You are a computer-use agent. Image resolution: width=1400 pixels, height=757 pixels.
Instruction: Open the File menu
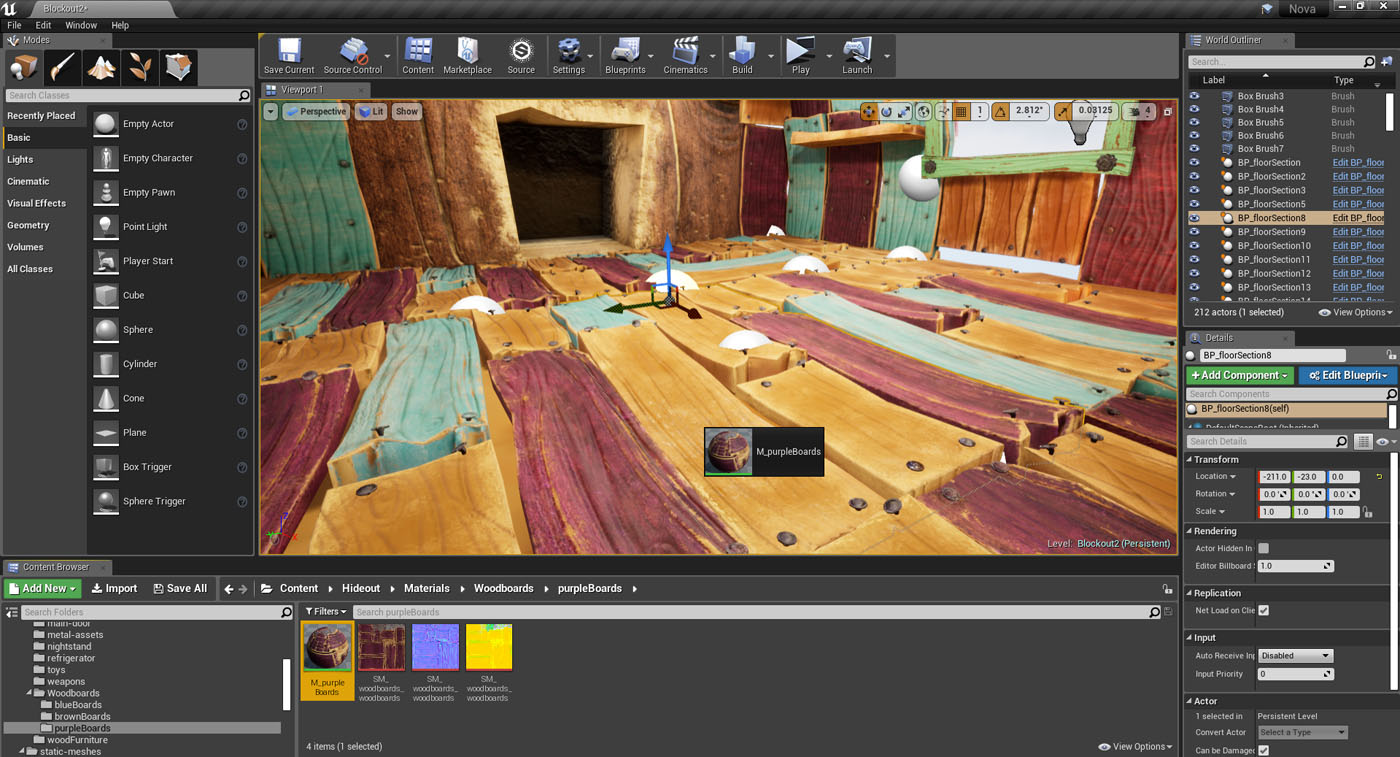pyautogui.click(x=14, y=25)
